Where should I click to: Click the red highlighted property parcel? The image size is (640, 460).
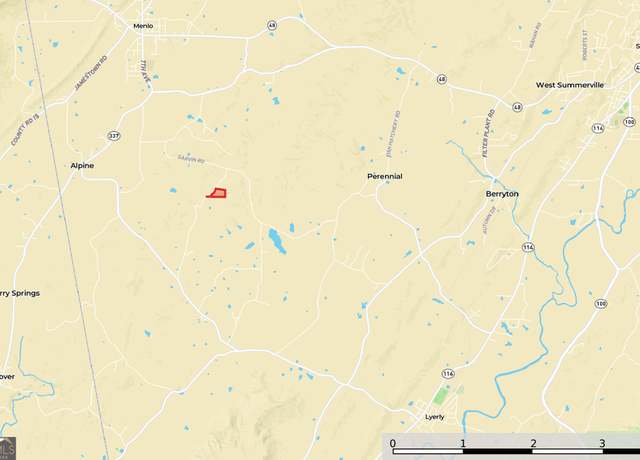[217, 193]
